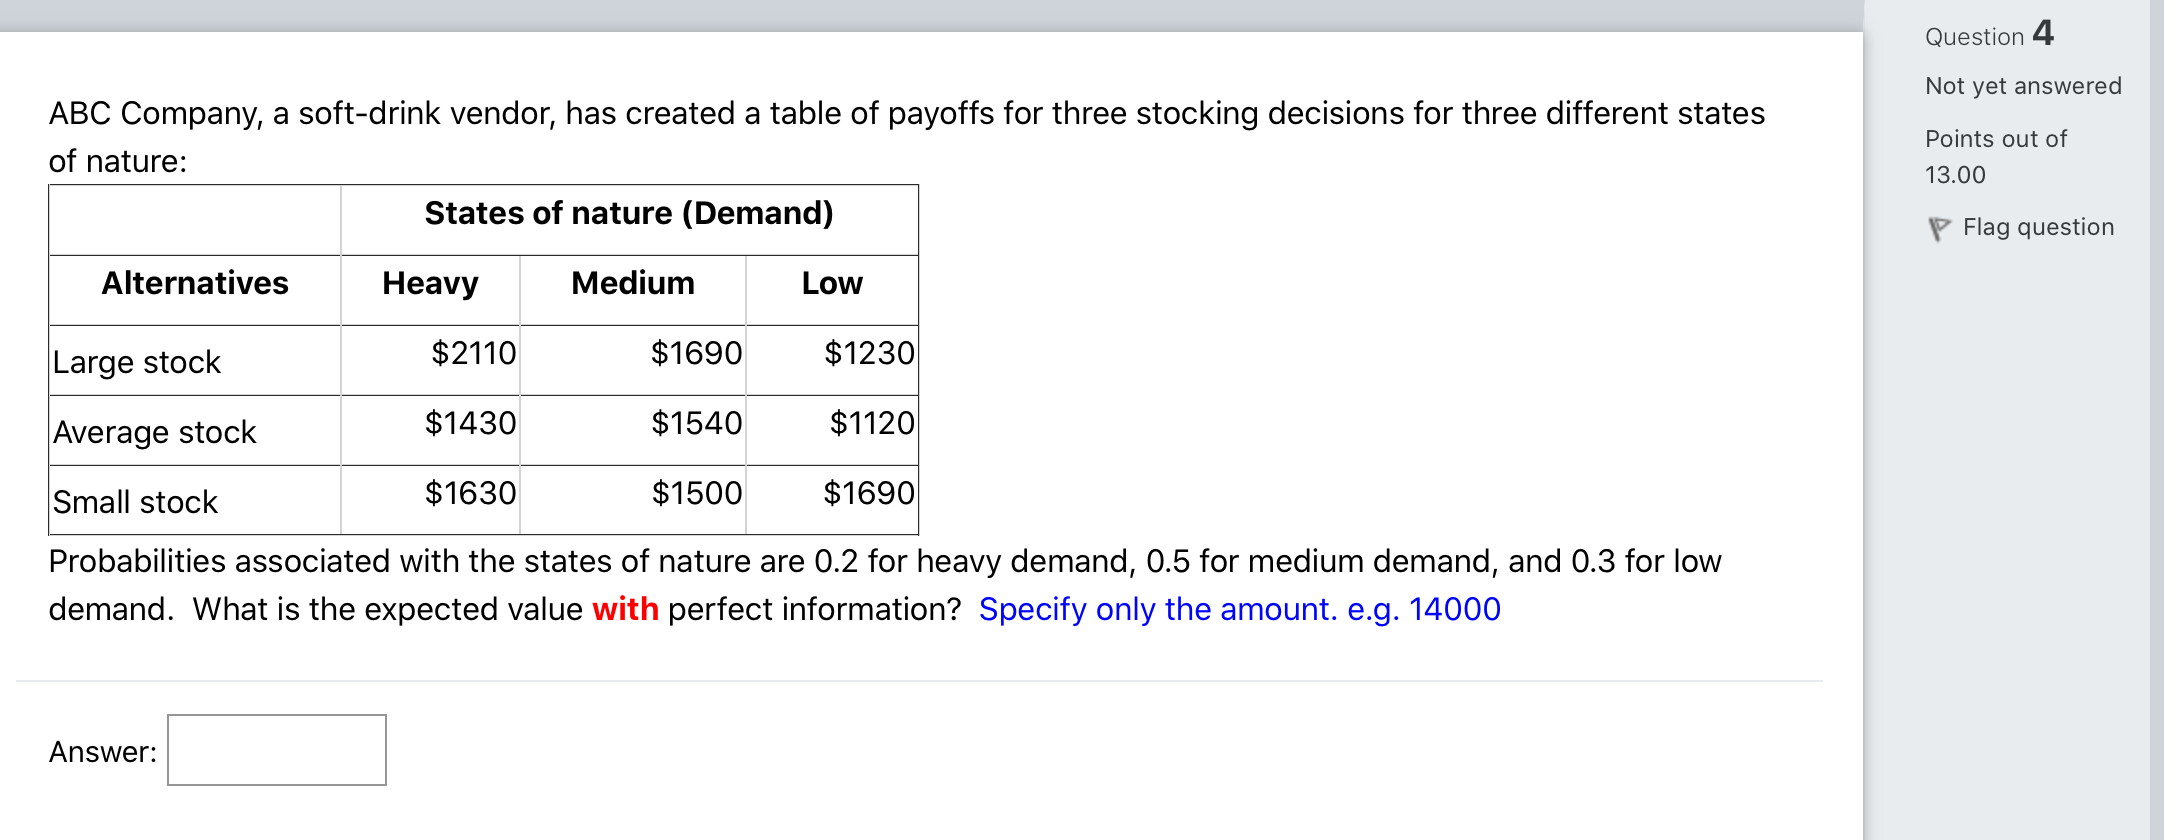Click the States of nature (Demand) header
The height and width of the screenshot is (840, 2178).
629,213
